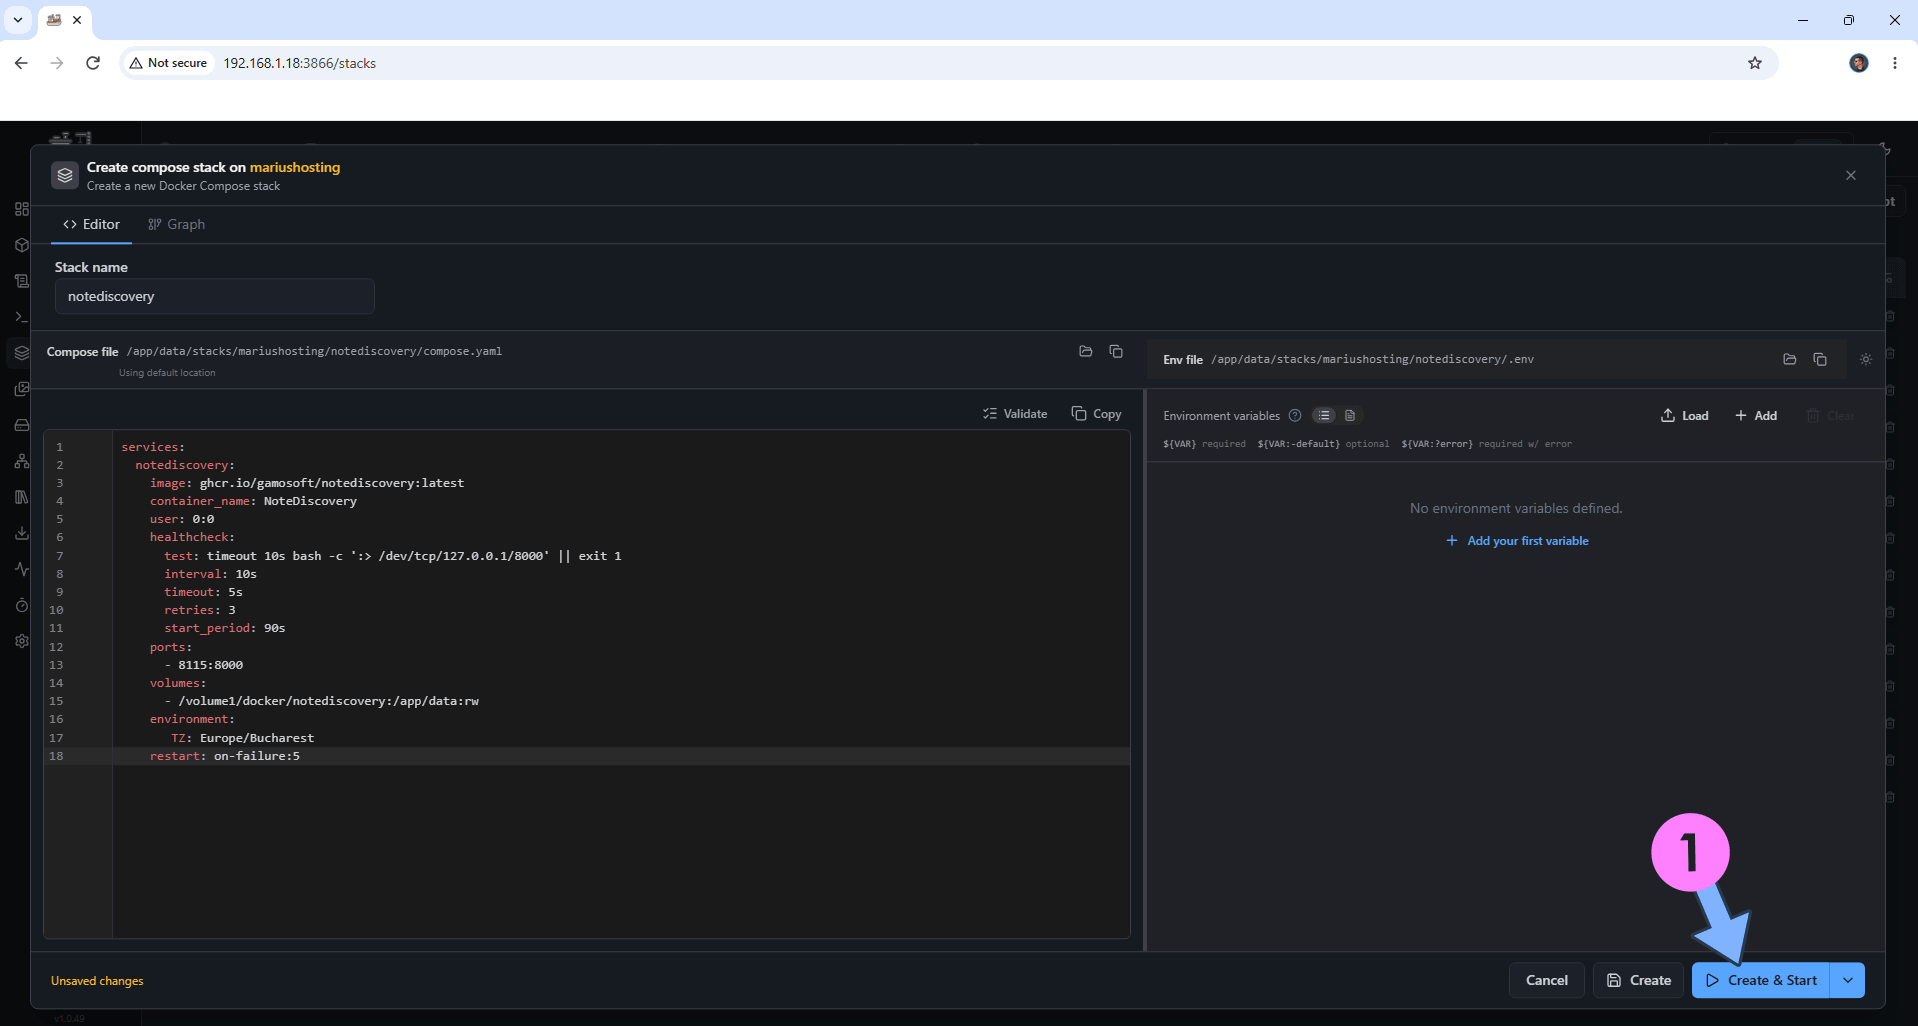Click the Stack name input field
Viewport: 1918px width, 1026px height.
(214, 296)
